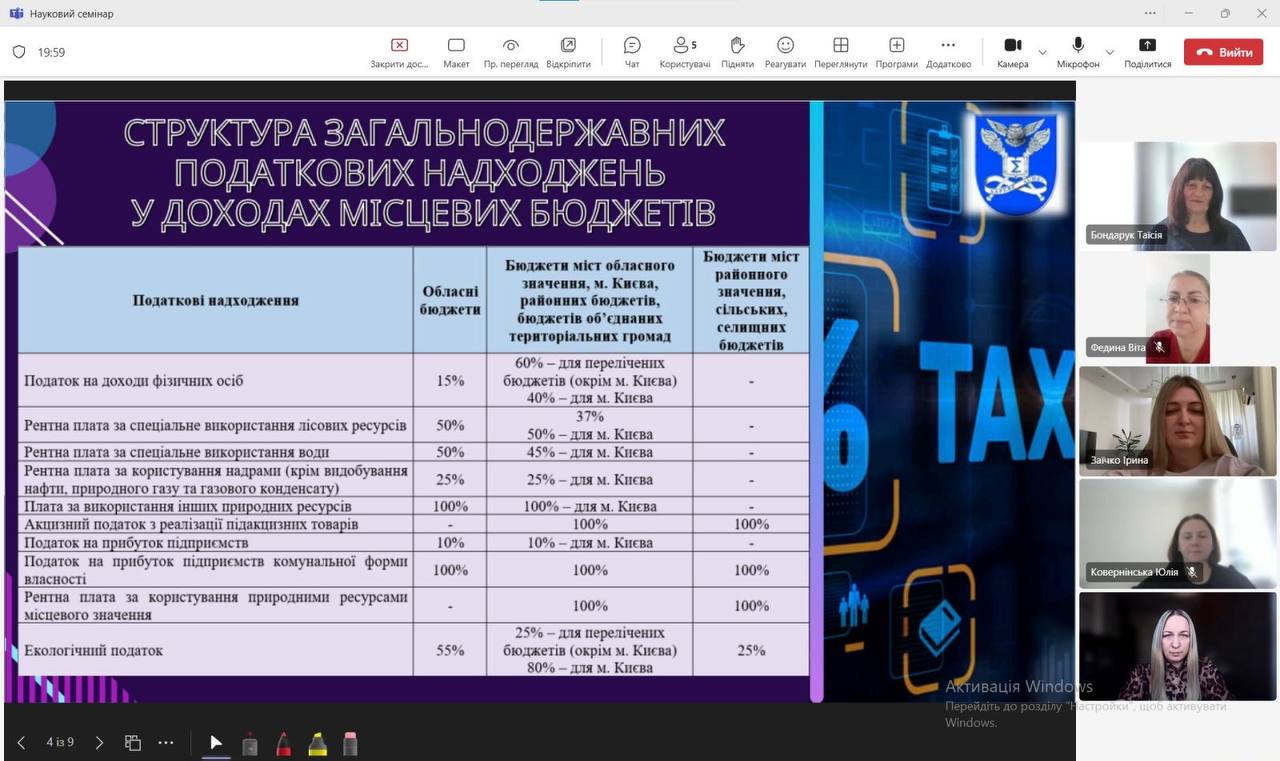
Task: Toggle Пр. перегляд private view
Action: point(511,51)
